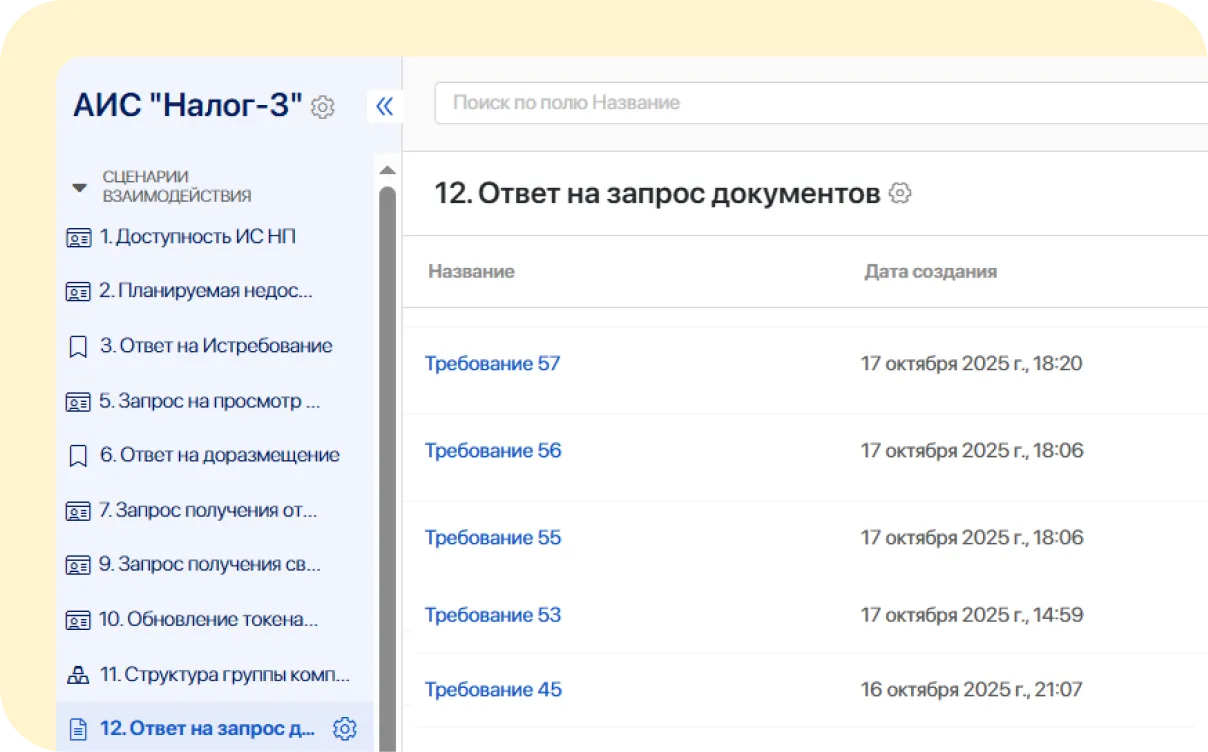
Task: Click the search field "Поиск по полю Название"
Action: pyautogui.click(x=700, y=102)
